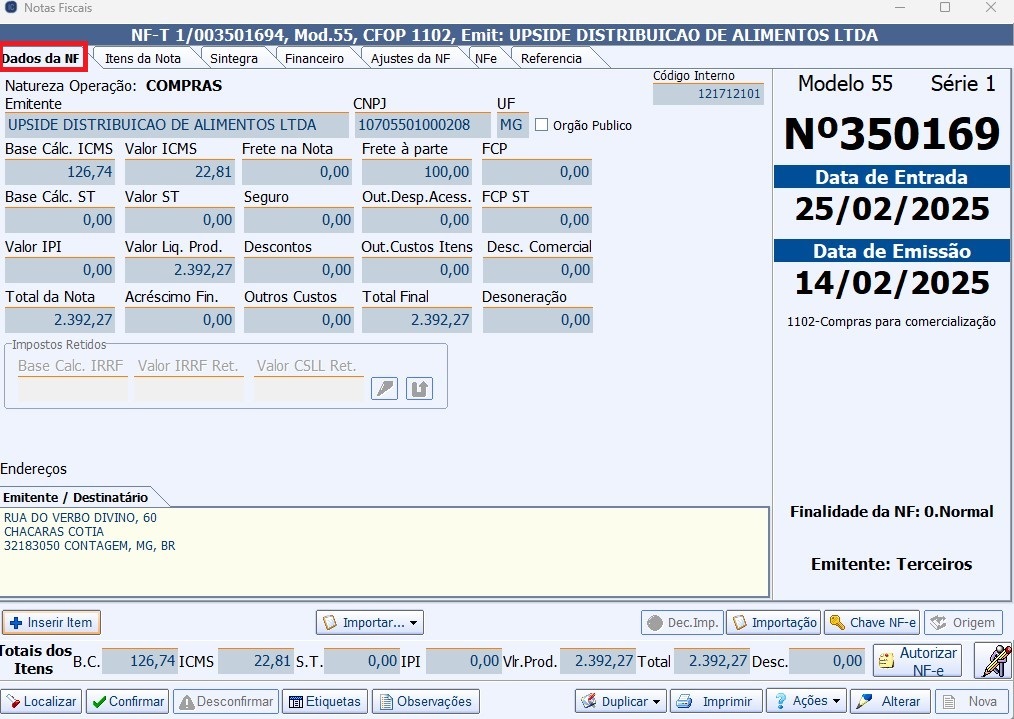The height and width of the screenshot is (719, 1014).
Task: Expand the Importar... dropdown
Action: pos(370,622)
